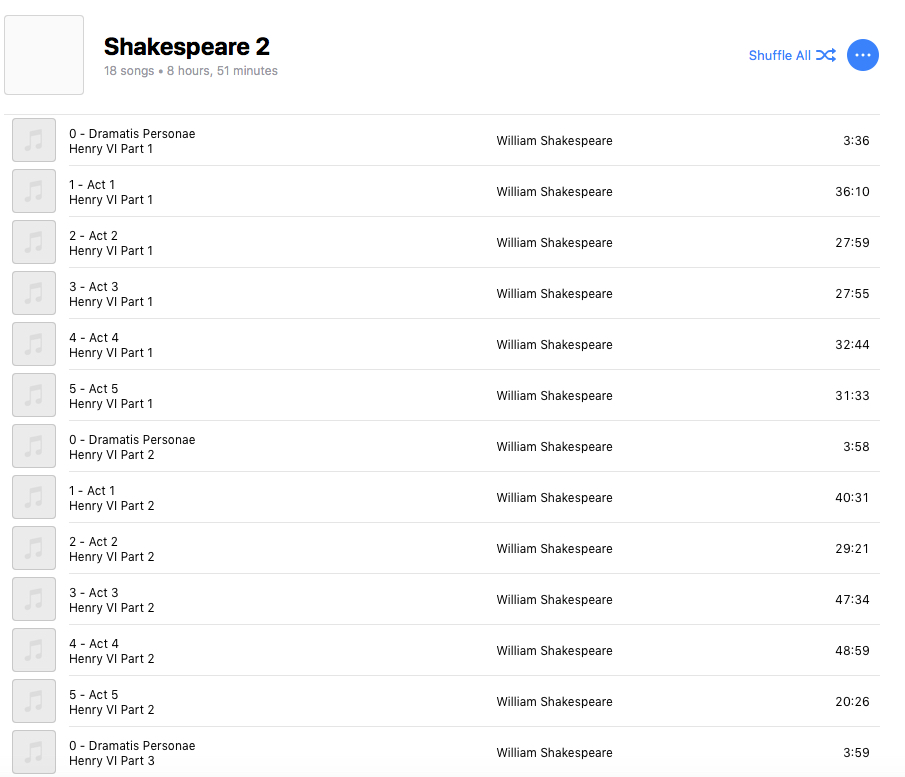
Task: Click the 48:59 duration value
Action: 852,651
